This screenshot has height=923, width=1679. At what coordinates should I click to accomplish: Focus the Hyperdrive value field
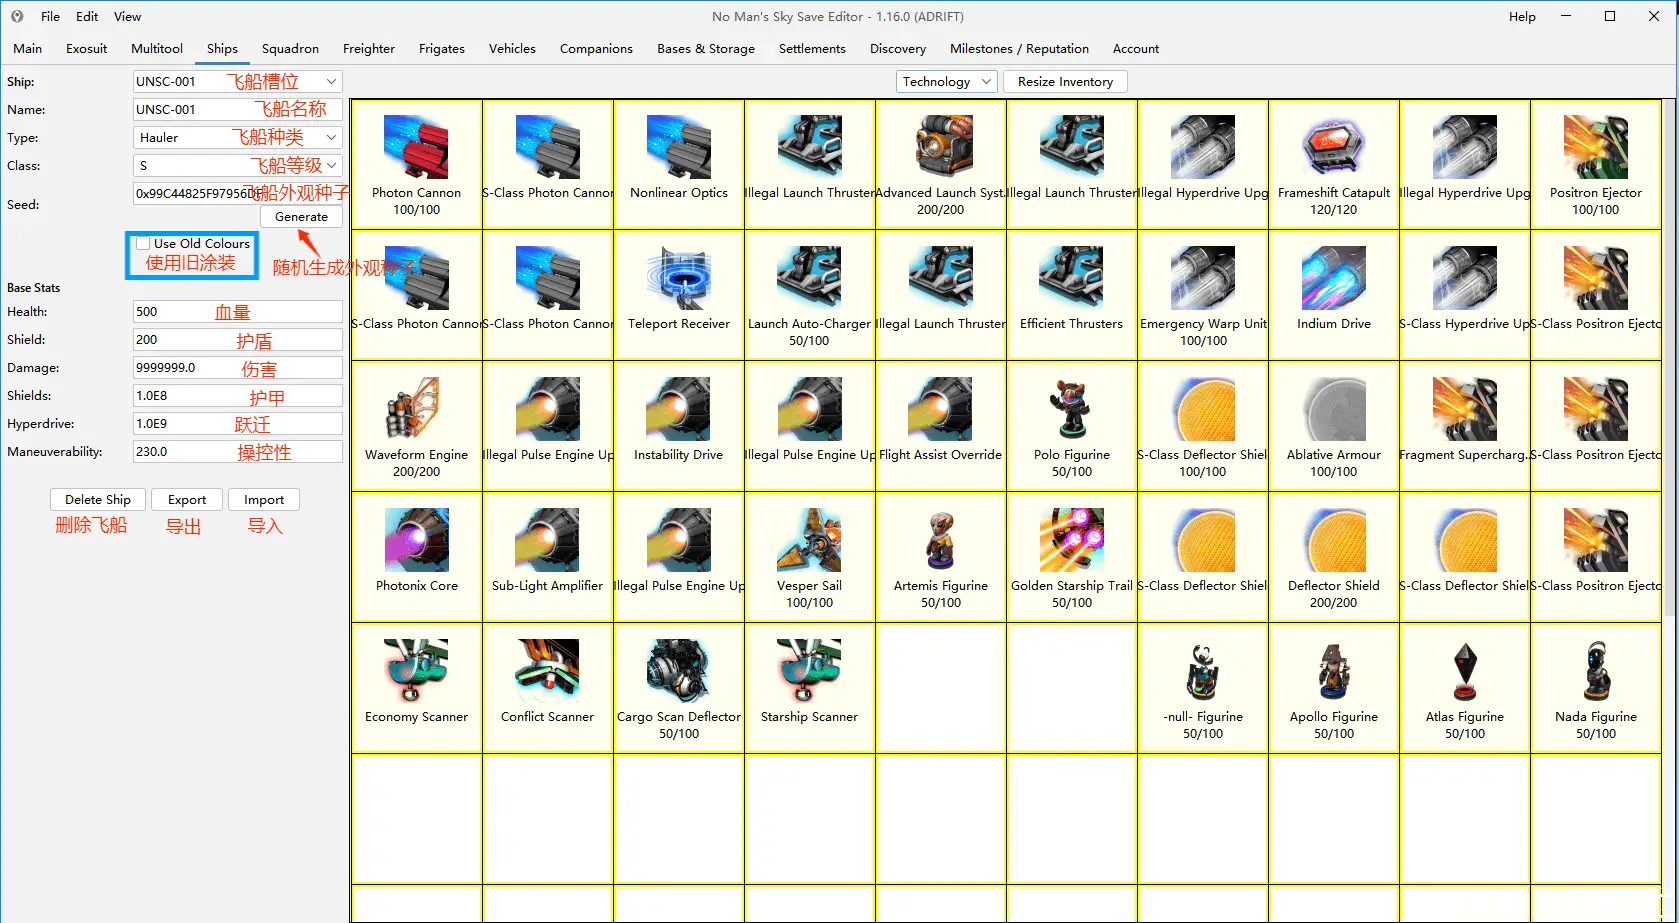238,424
